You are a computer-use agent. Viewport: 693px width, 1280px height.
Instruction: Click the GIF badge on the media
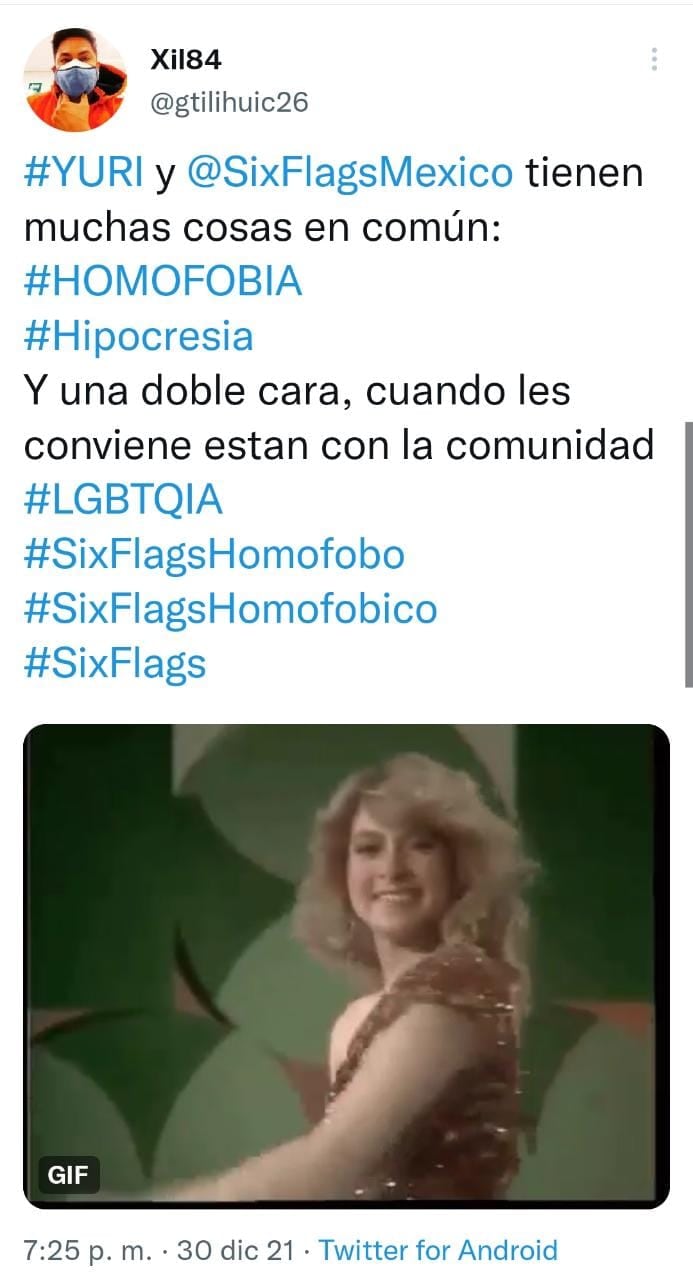point(70,1175)
